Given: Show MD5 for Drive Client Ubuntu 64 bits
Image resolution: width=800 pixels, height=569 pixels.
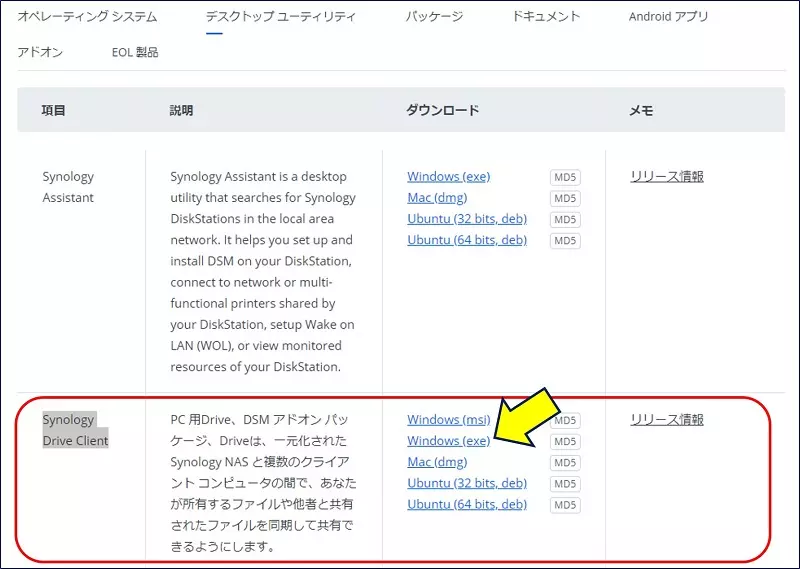Looking at the screenshot, I should click(x=565, y=505).
